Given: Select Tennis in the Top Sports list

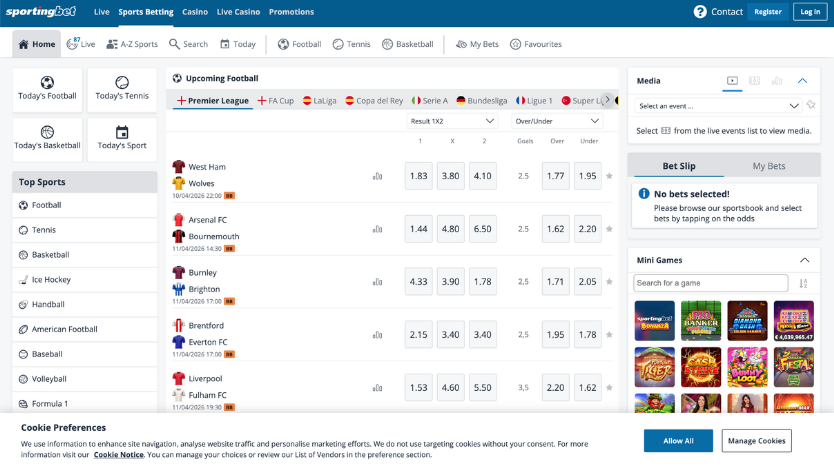Looking at the screenshot, I should point(85,230).
